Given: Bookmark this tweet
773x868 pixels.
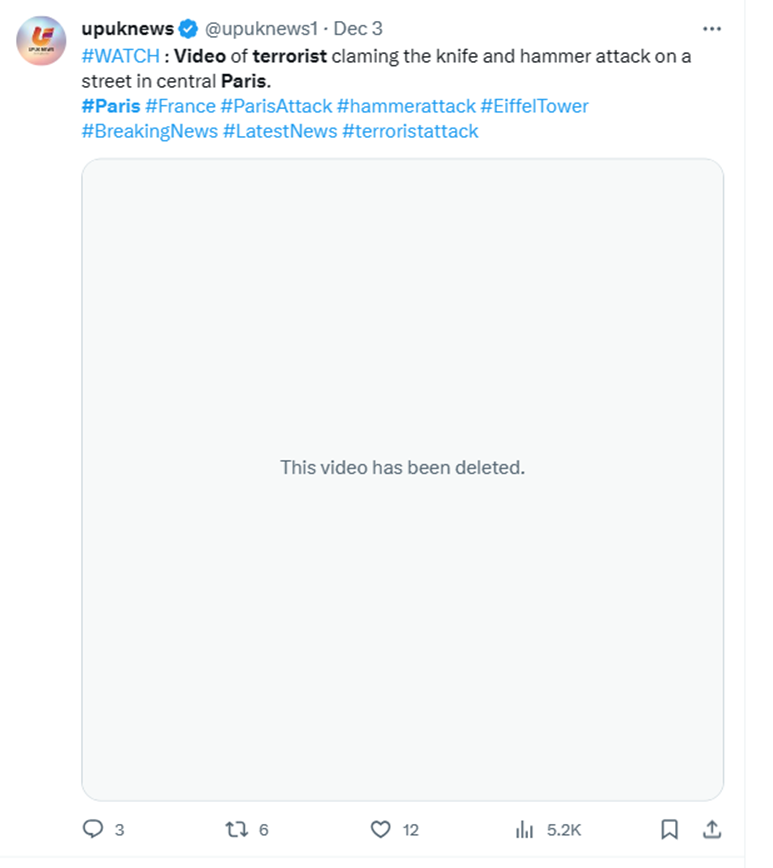Looking at the screenshot, I should pyautogui.click(x=670, y=829).
